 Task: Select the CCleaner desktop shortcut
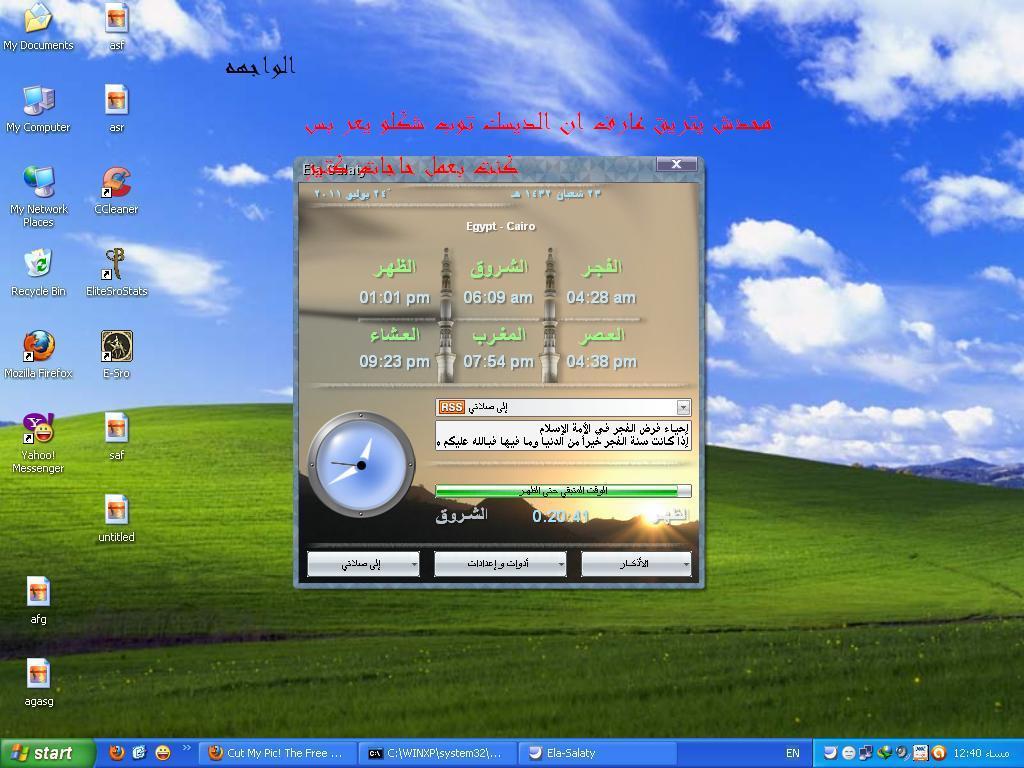[x=116, y=191]
